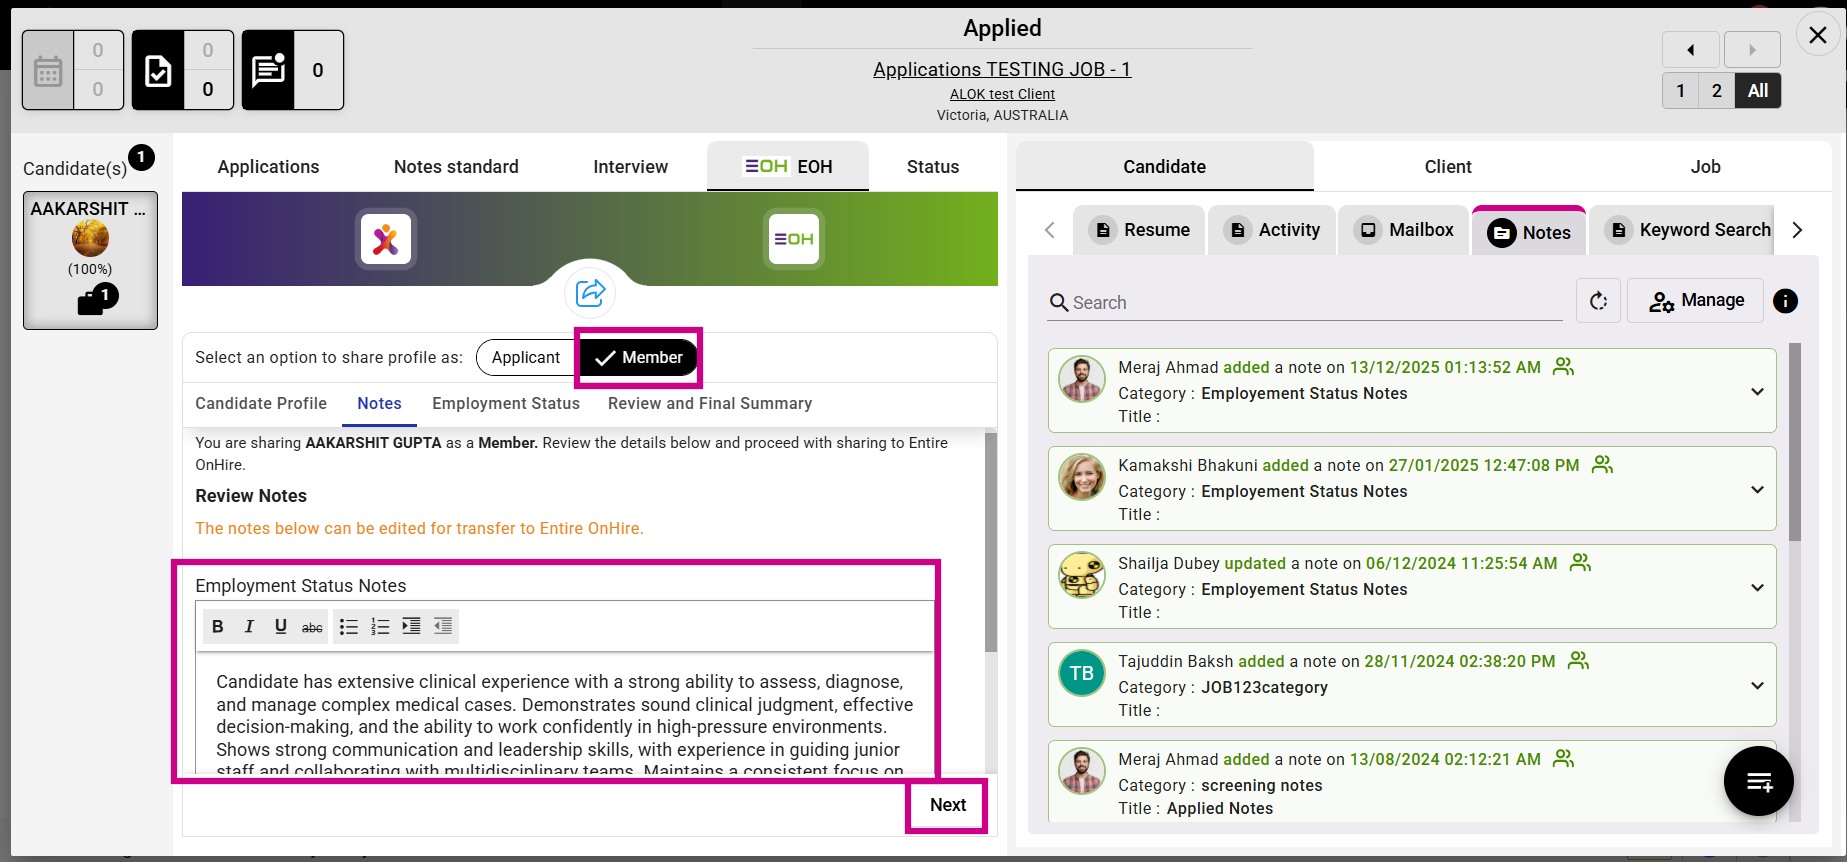Select Member share option

pyautogui.click(x=639, y=358)
